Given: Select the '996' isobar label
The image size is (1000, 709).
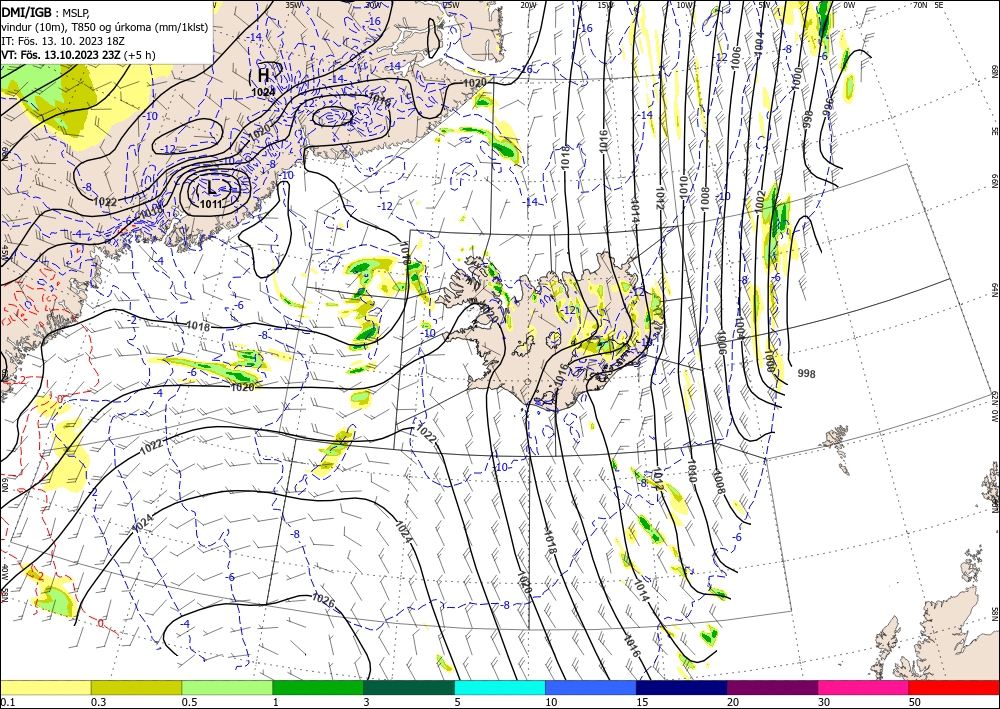Looking at the screenshot, I should (827, 106).
